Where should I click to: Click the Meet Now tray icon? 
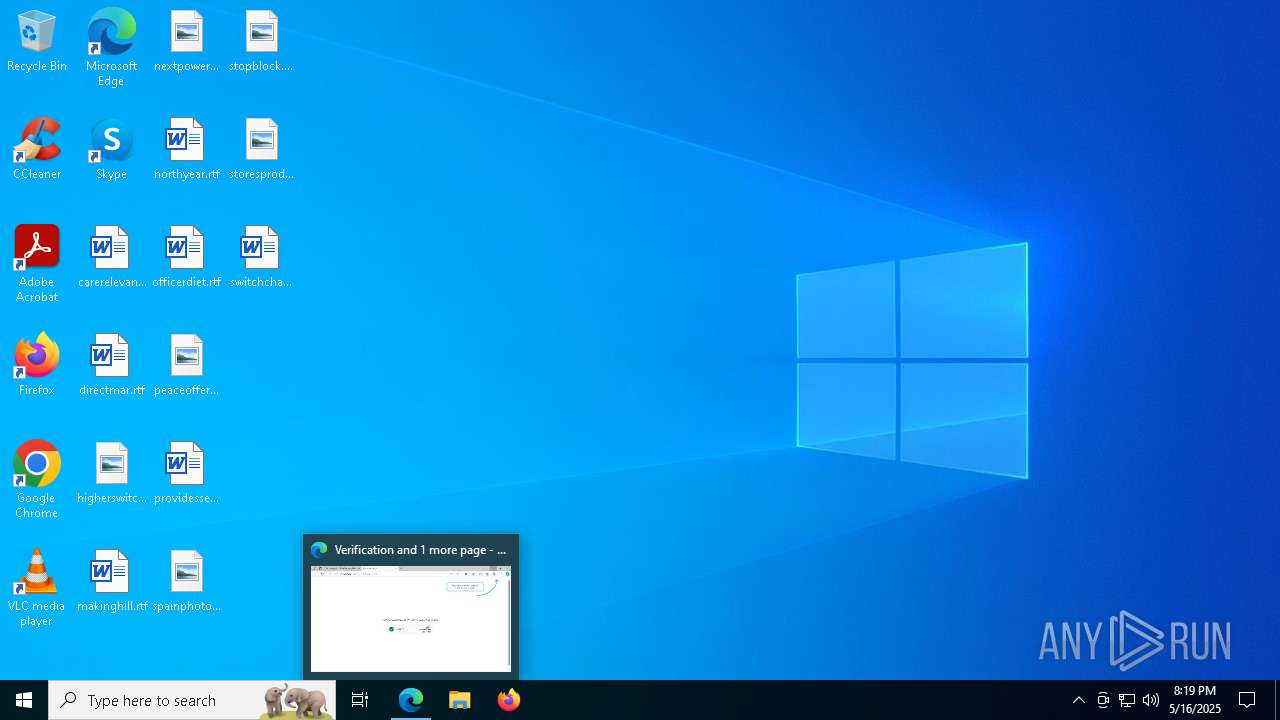point(1103,700)
